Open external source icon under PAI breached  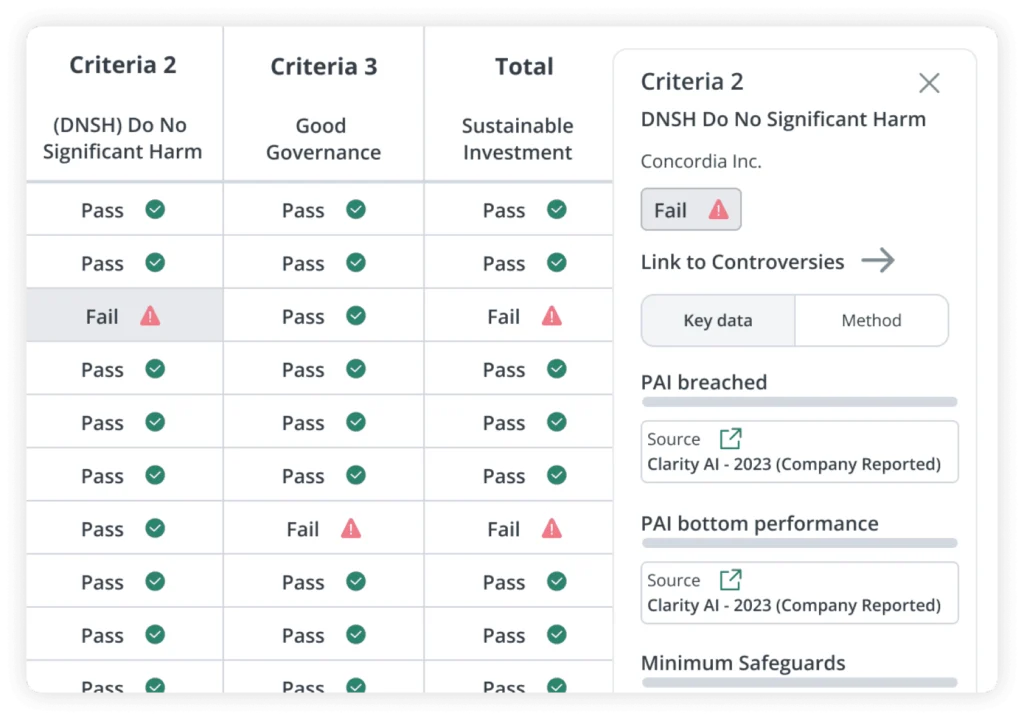coord(731,438)
